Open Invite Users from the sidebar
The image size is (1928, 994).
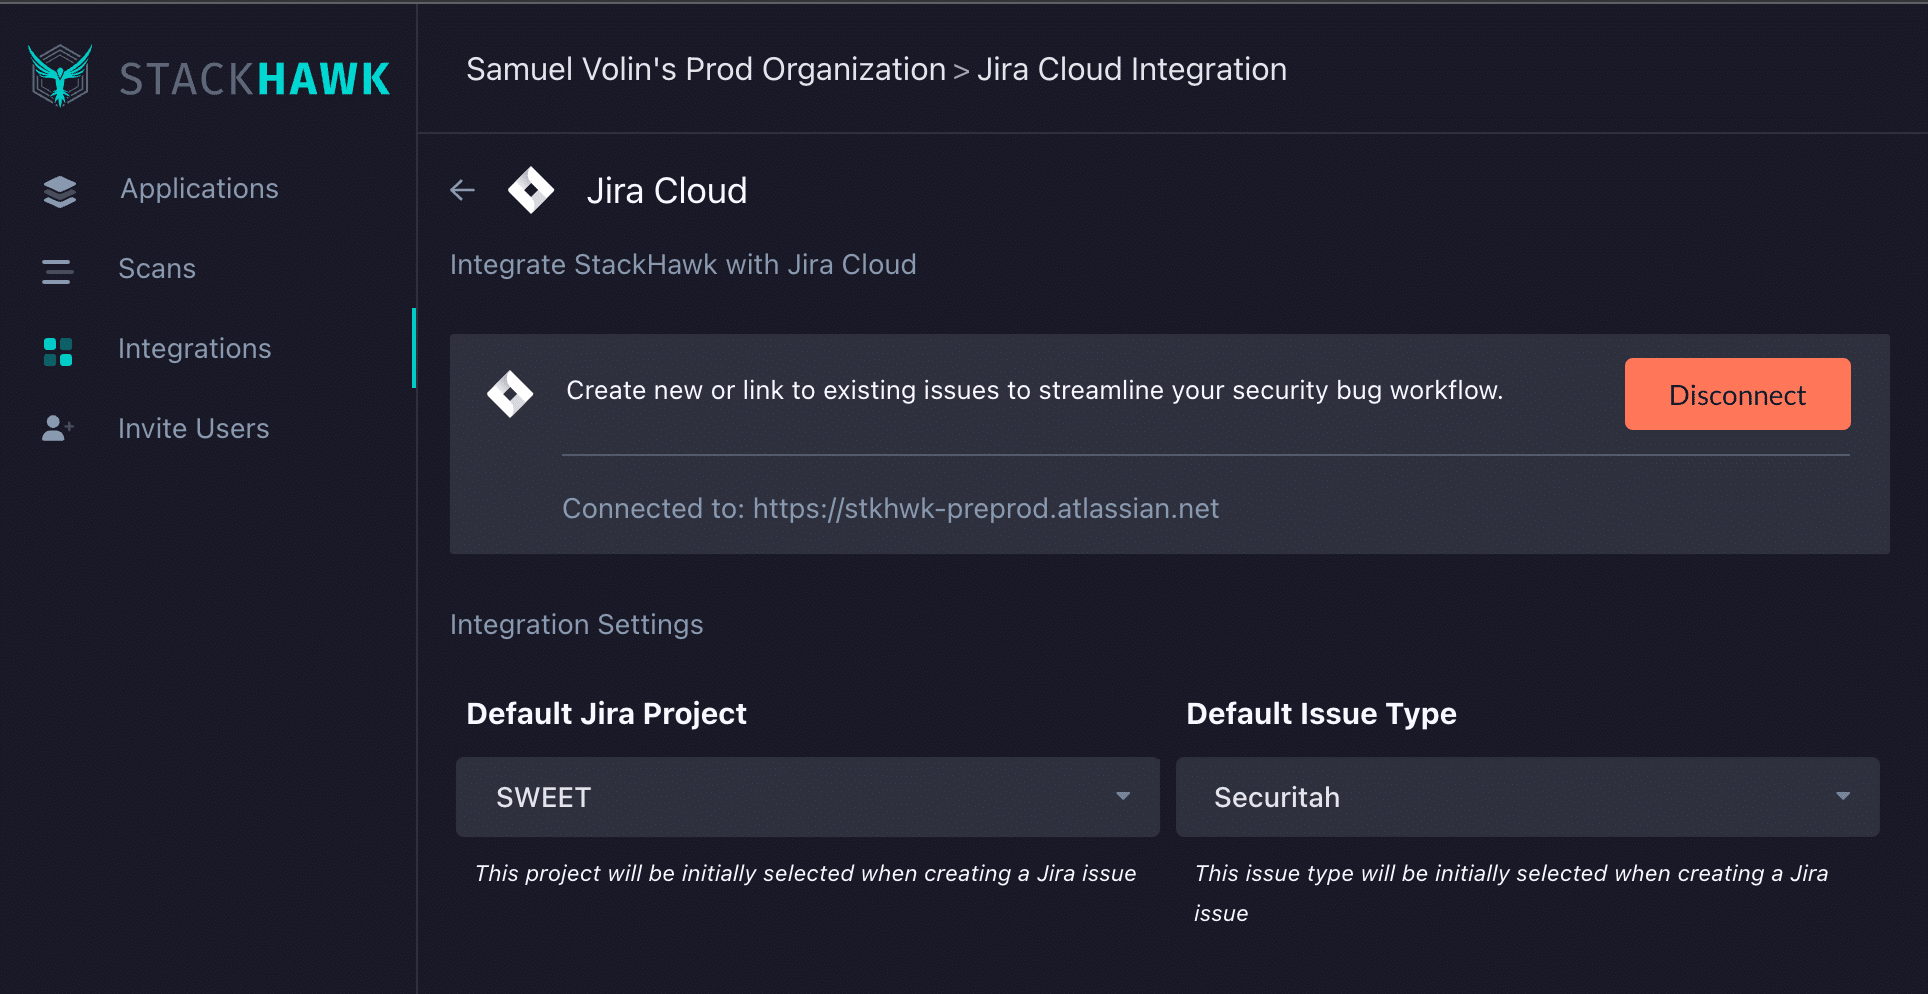pos(194,429)
